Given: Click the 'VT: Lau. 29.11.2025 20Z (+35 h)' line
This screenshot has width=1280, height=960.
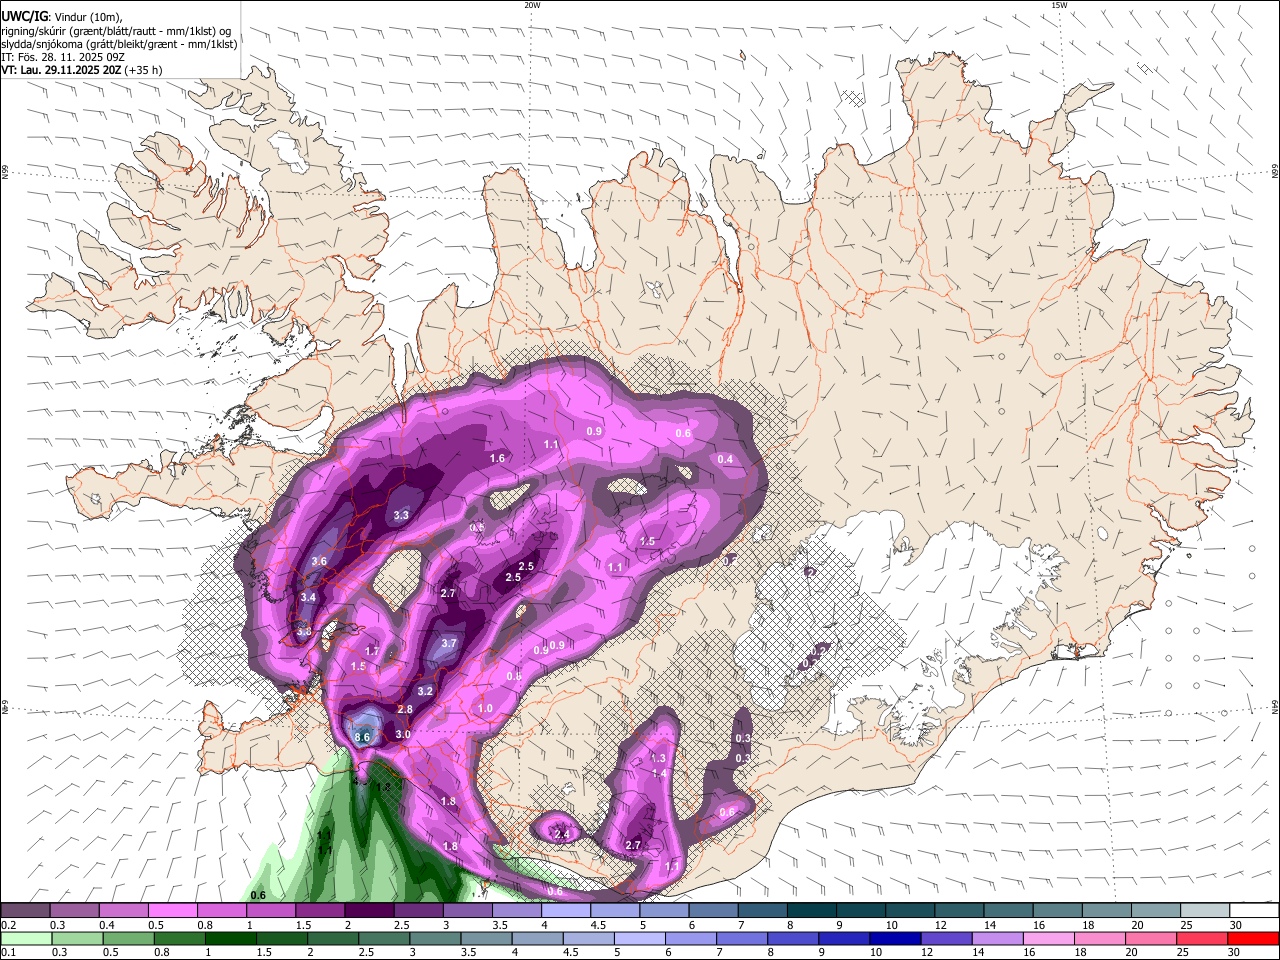Looking at the screenshot, I should pos(82,70).
